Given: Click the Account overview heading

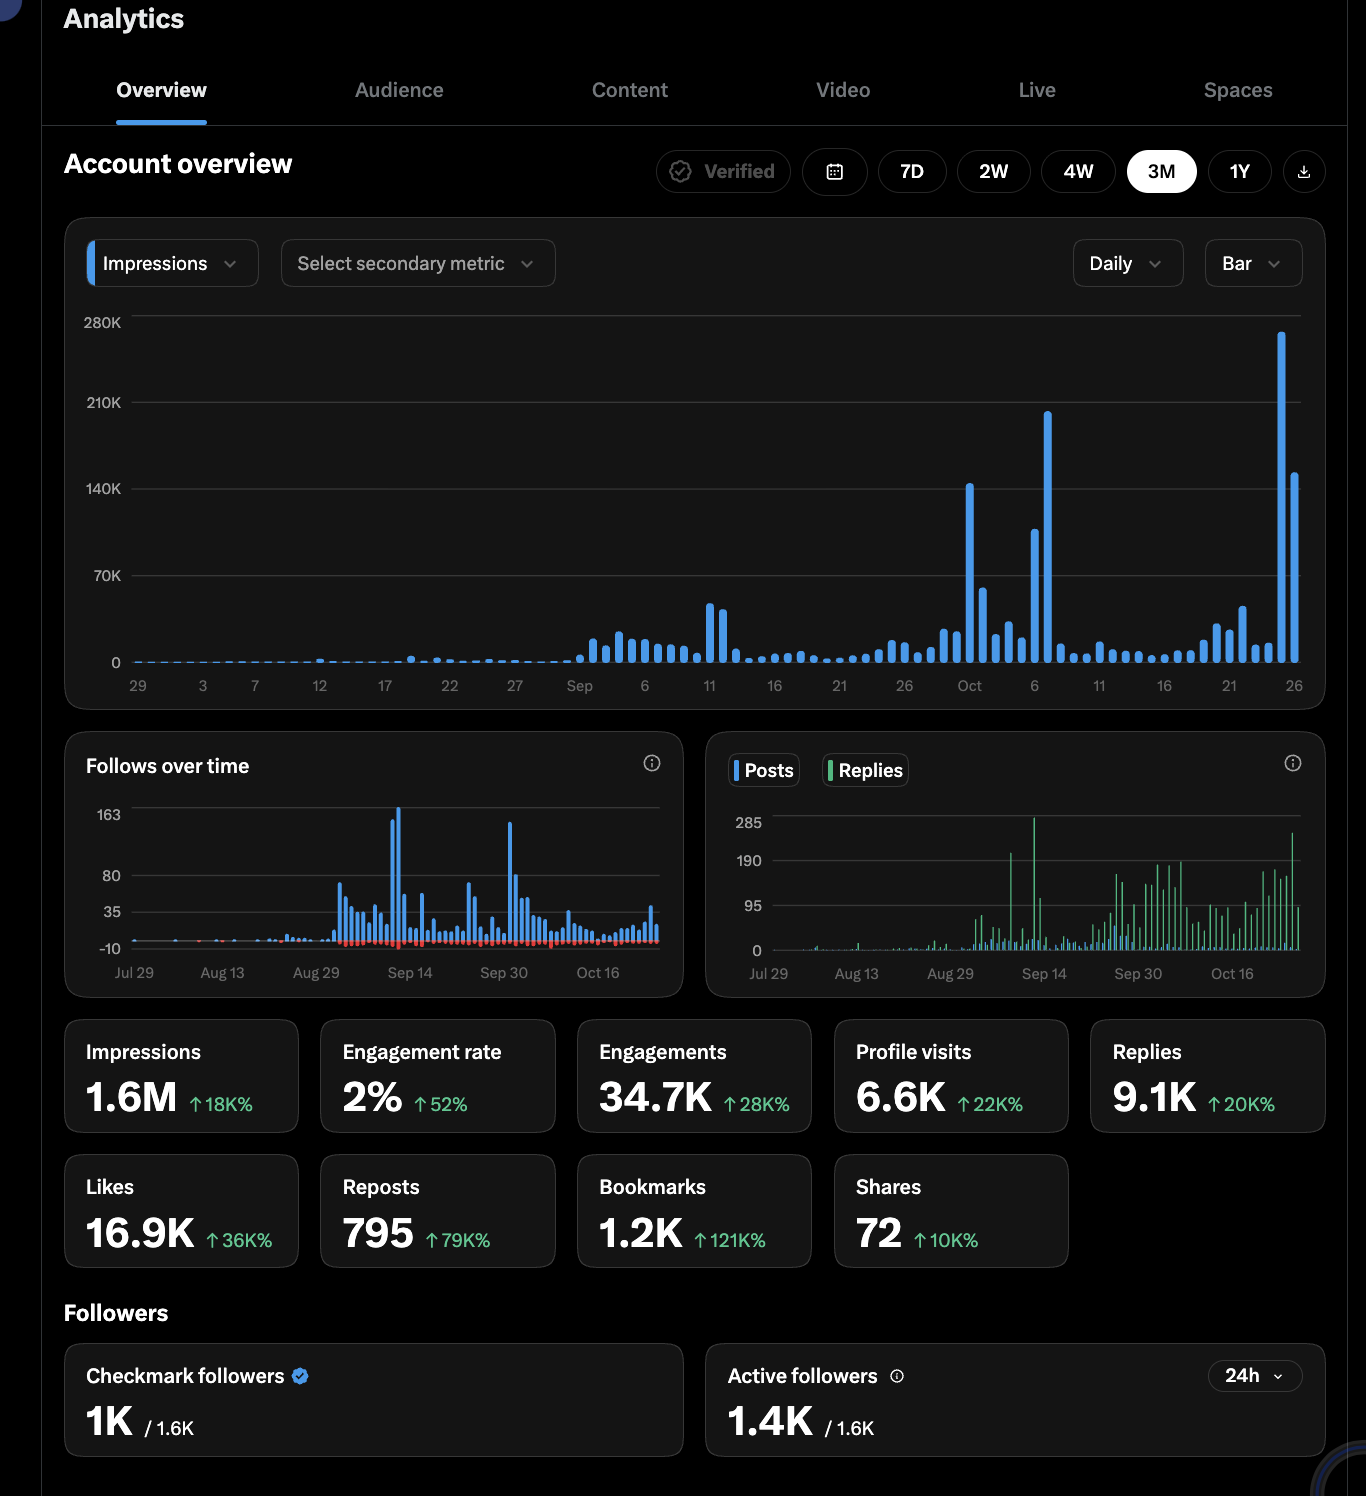Looking at the screenshot, I should coord(178,164).
